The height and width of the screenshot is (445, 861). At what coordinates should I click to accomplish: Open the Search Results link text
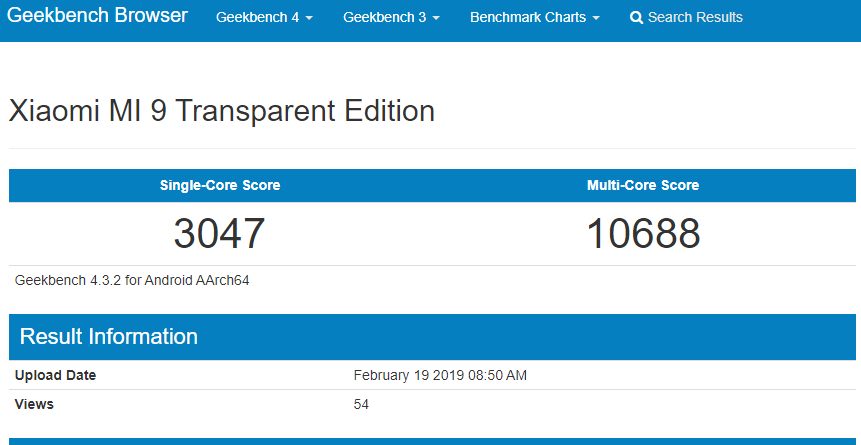pos(695,18)
